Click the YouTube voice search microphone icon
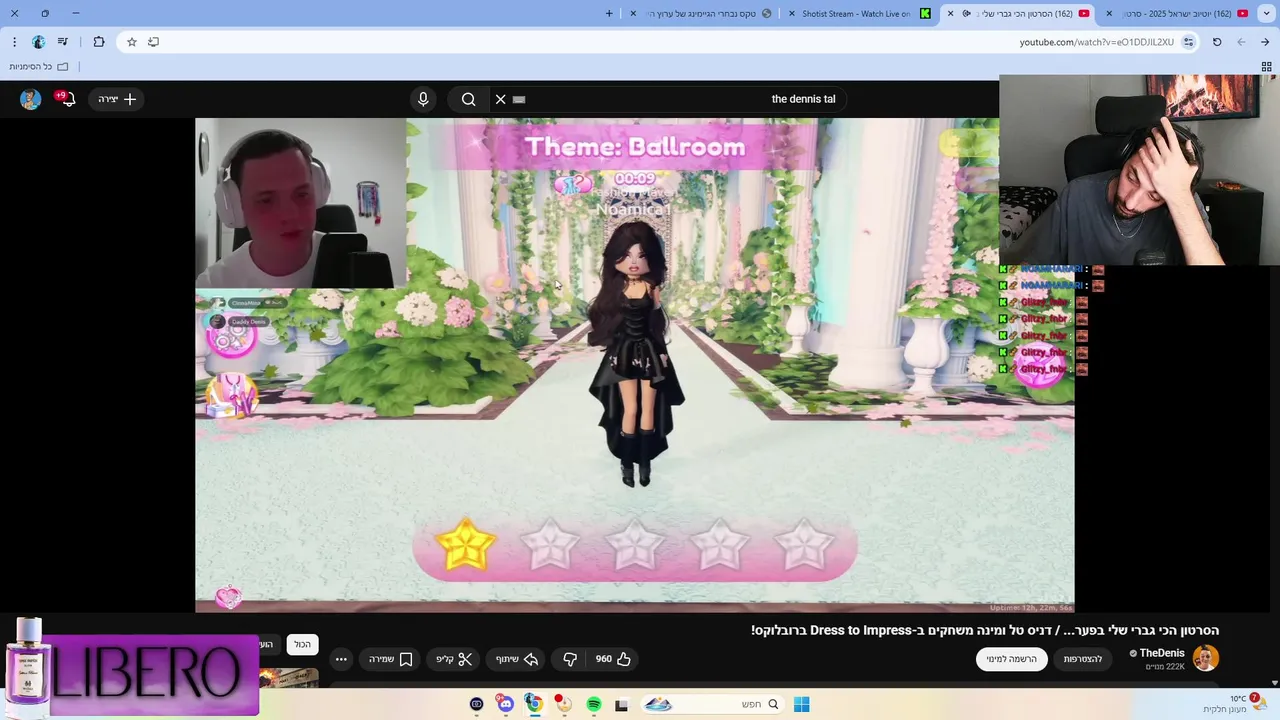Screen dimensions: 1280x720 [423, 99]
